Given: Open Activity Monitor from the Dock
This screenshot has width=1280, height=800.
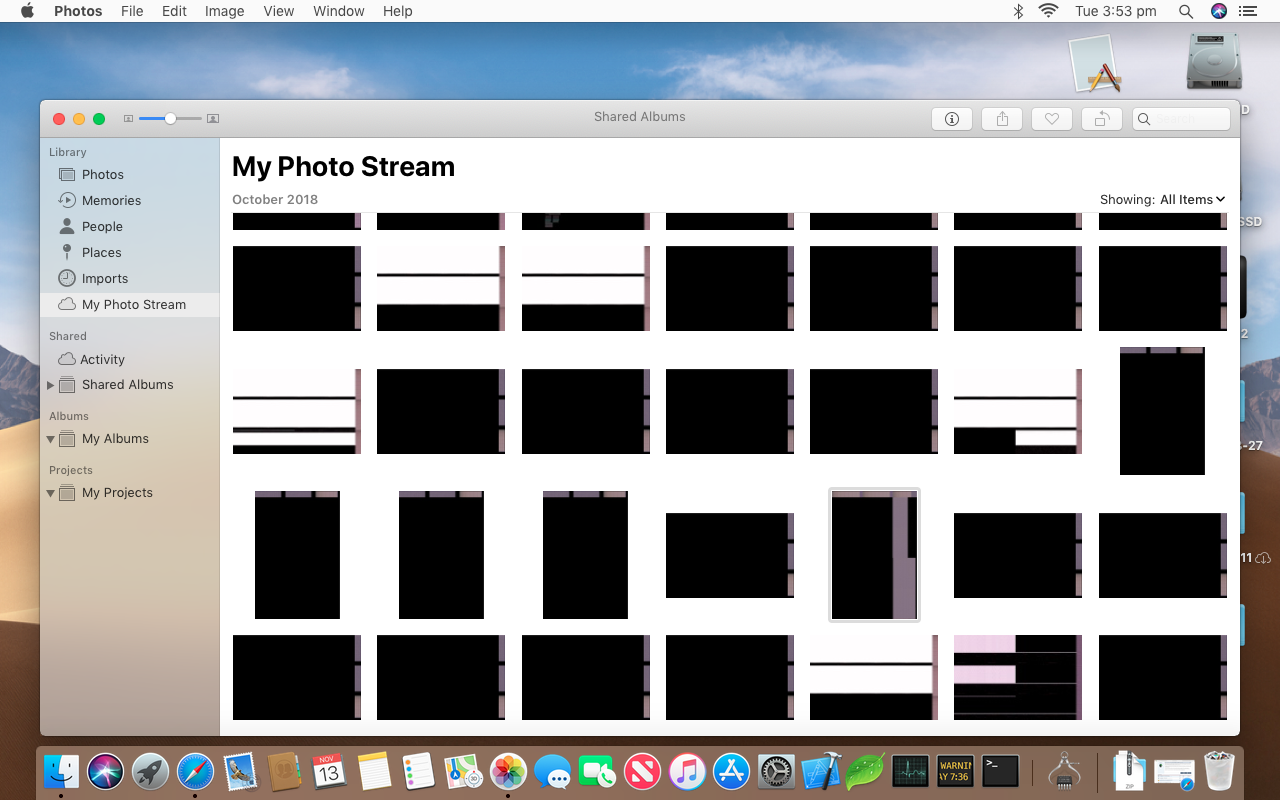Looking at the screenshot, I should tap(910, 771).
